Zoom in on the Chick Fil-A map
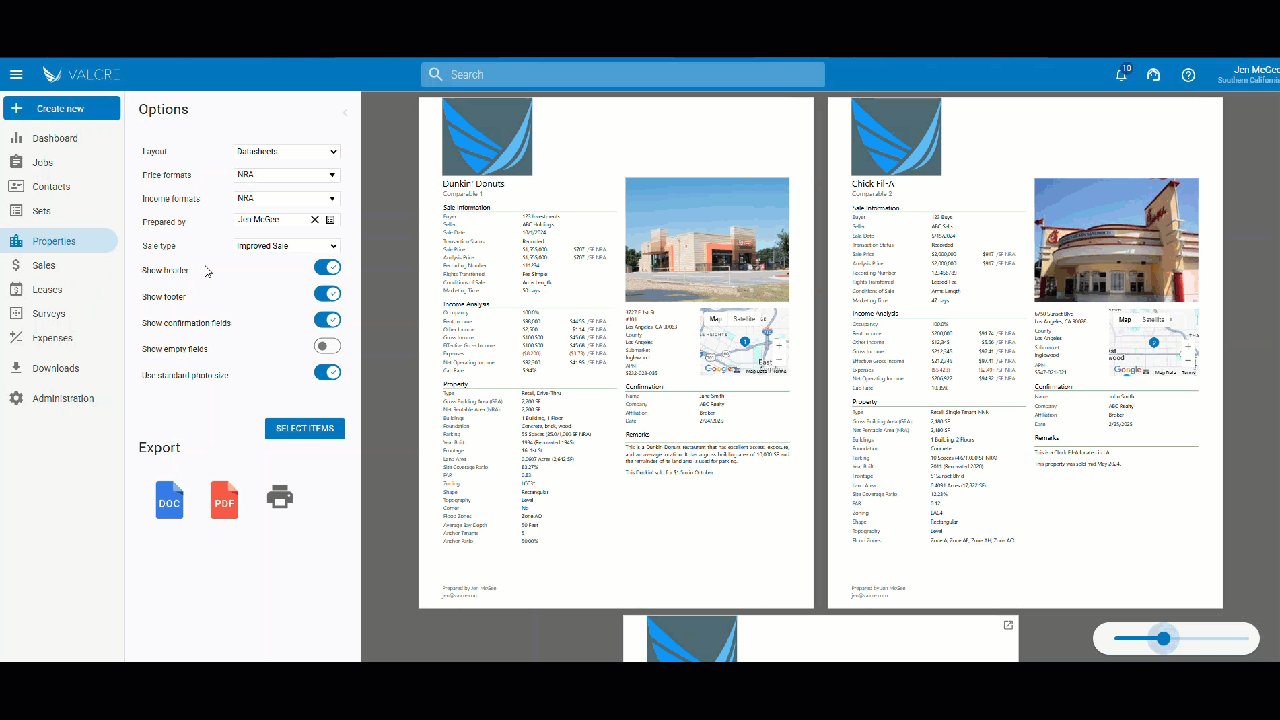1280x720 pixels. 1188,348
